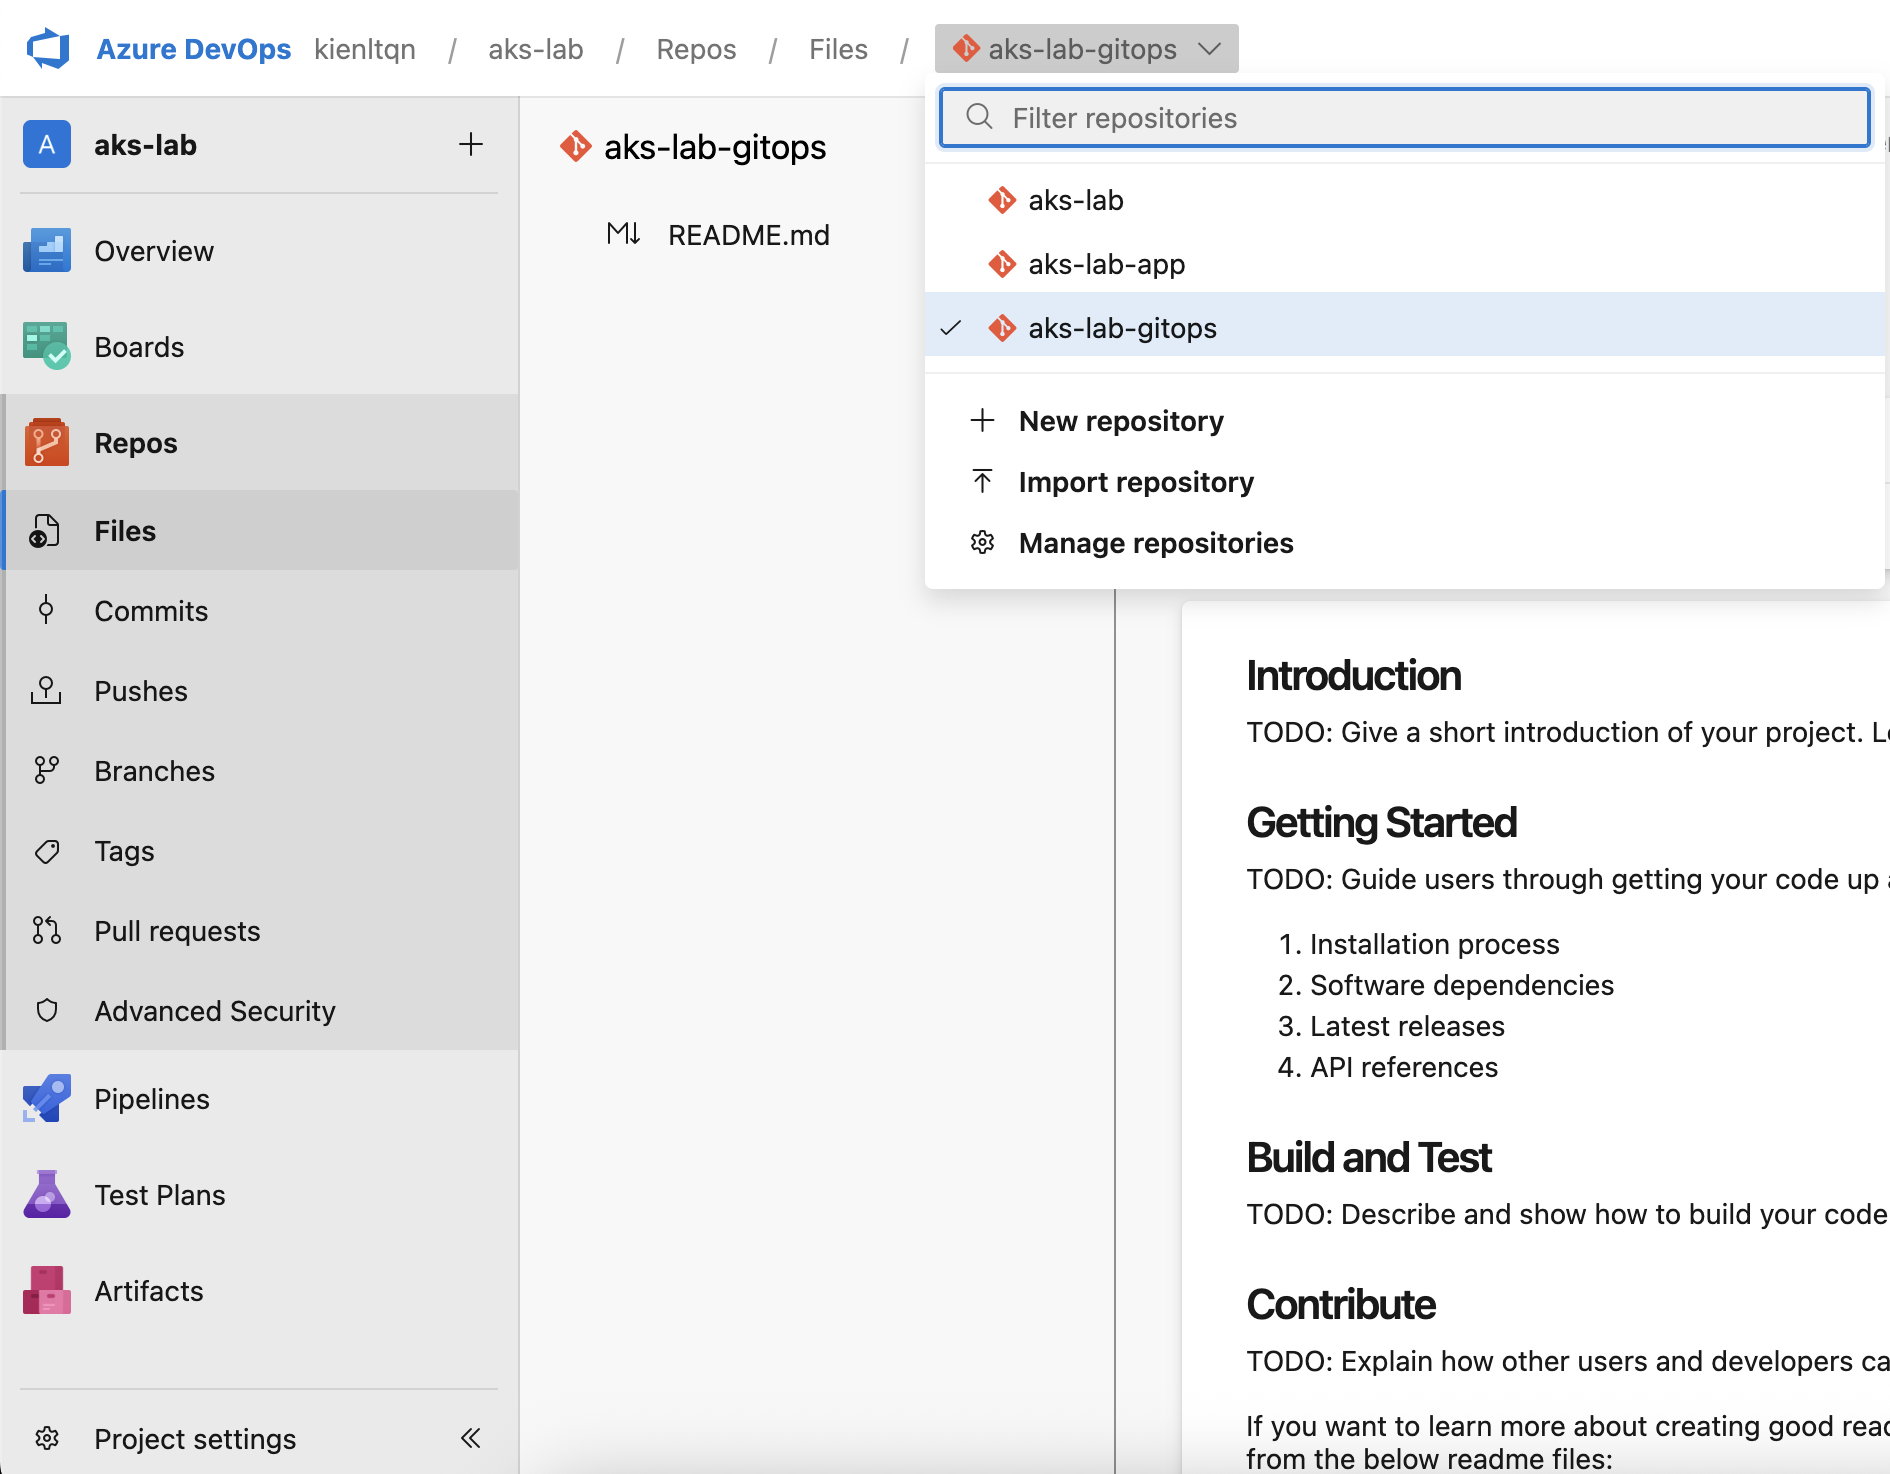Open the Overview hub icon

pos(47,250)
